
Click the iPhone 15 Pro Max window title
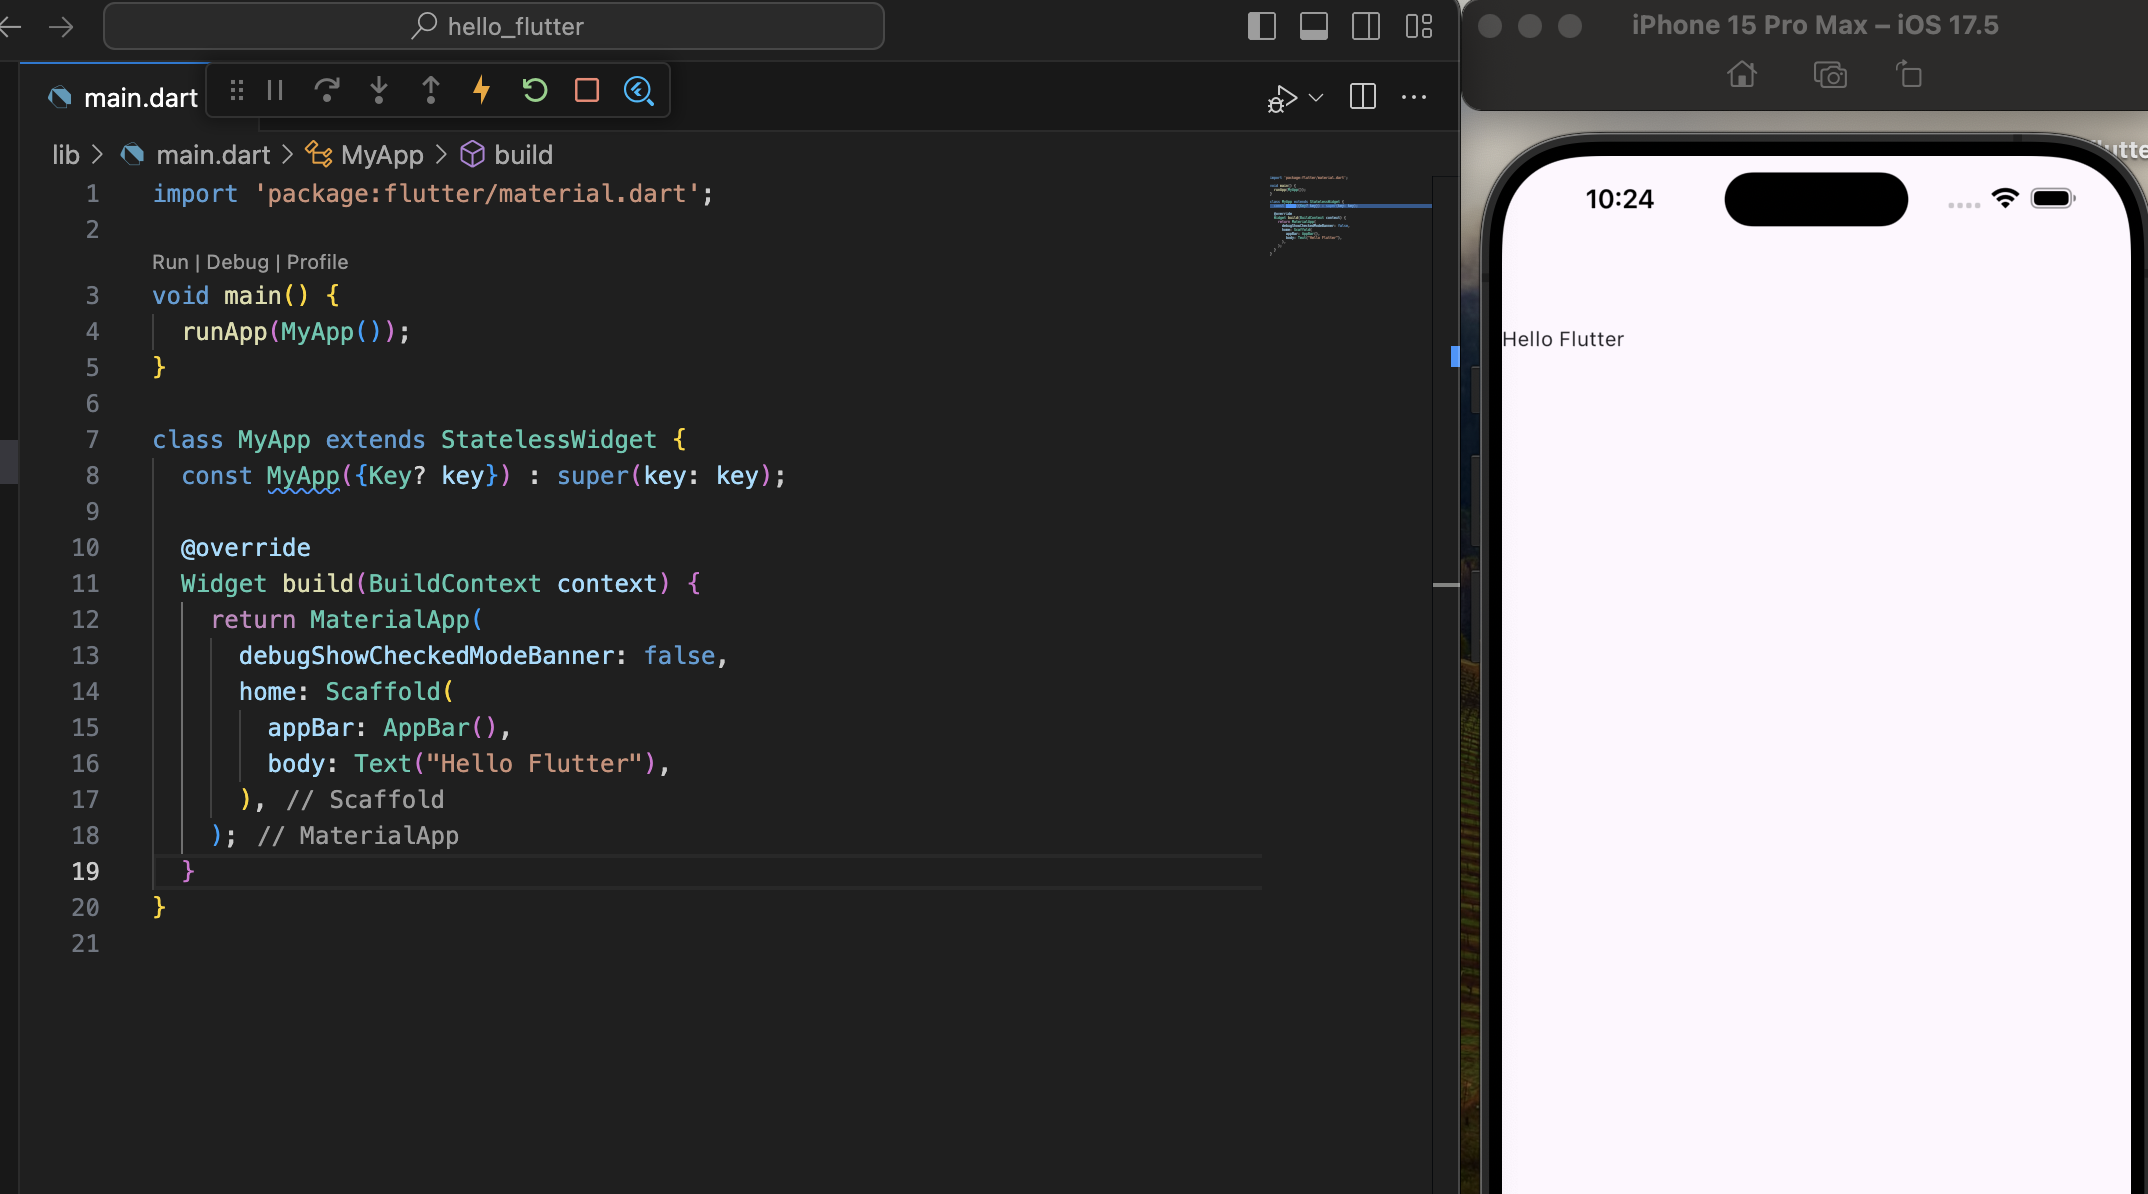(1815, 25)
